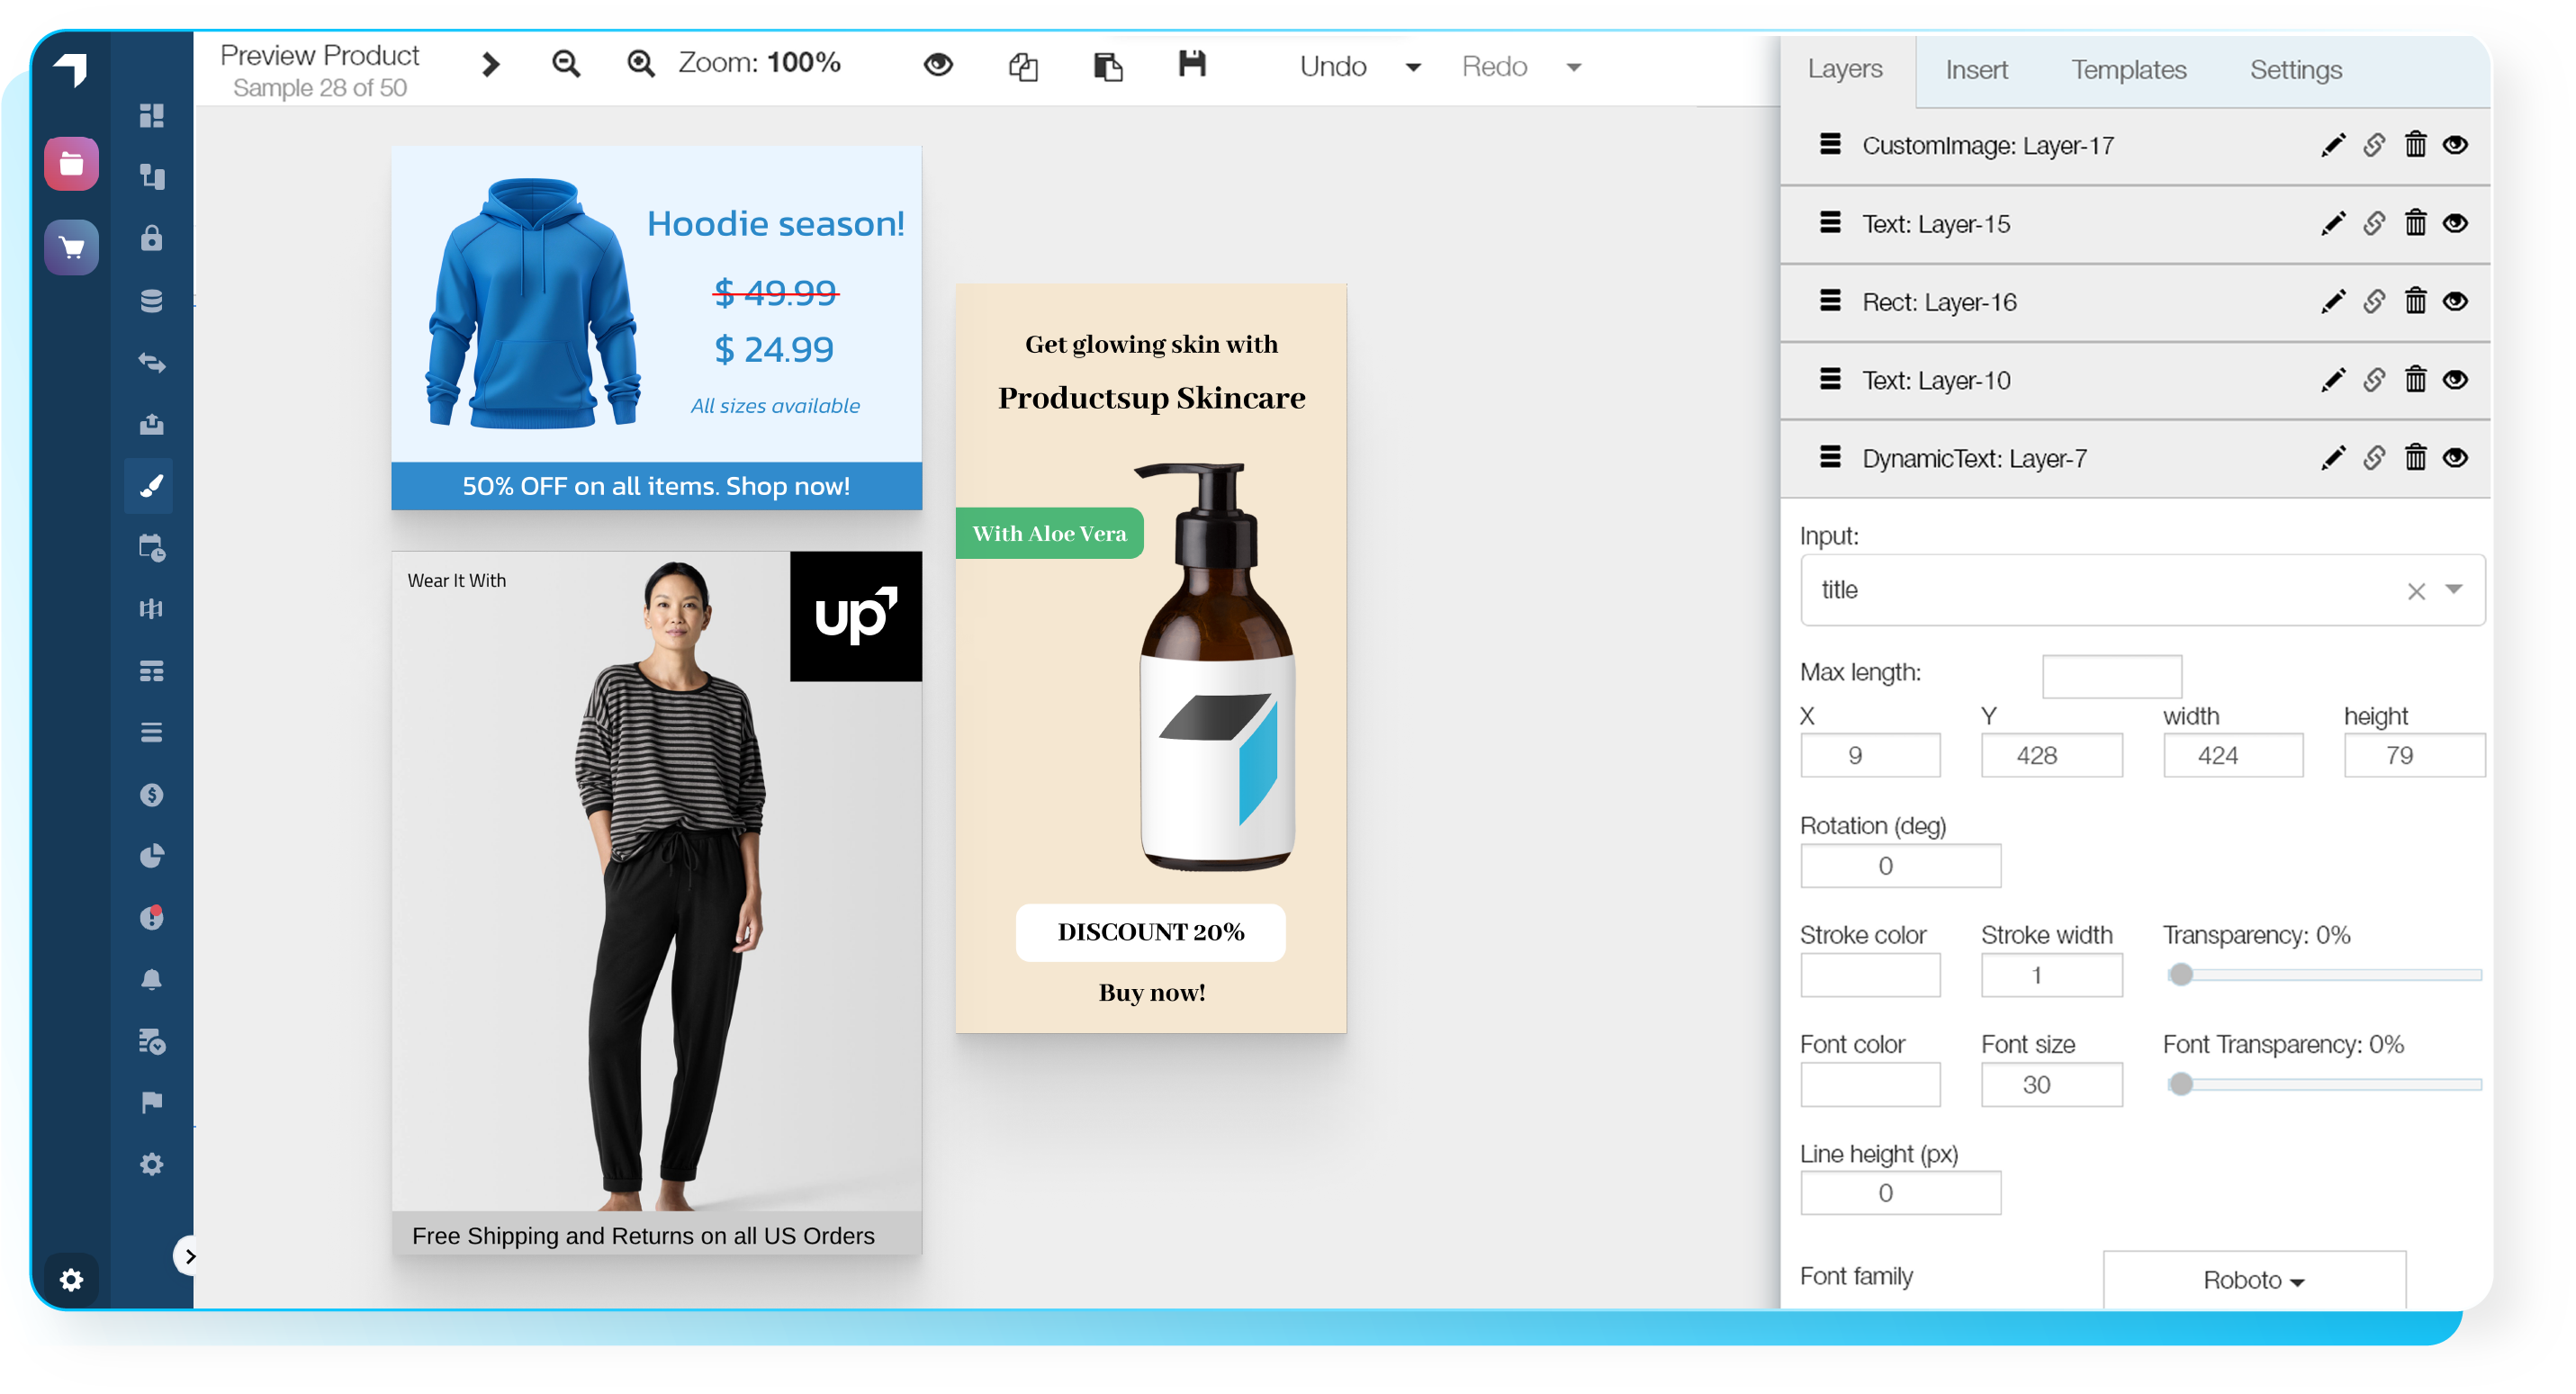This screenshot has height=1394, width=2576.
Task: Hide the Text: Layer-10 layer
Action: click(2455, 380)
